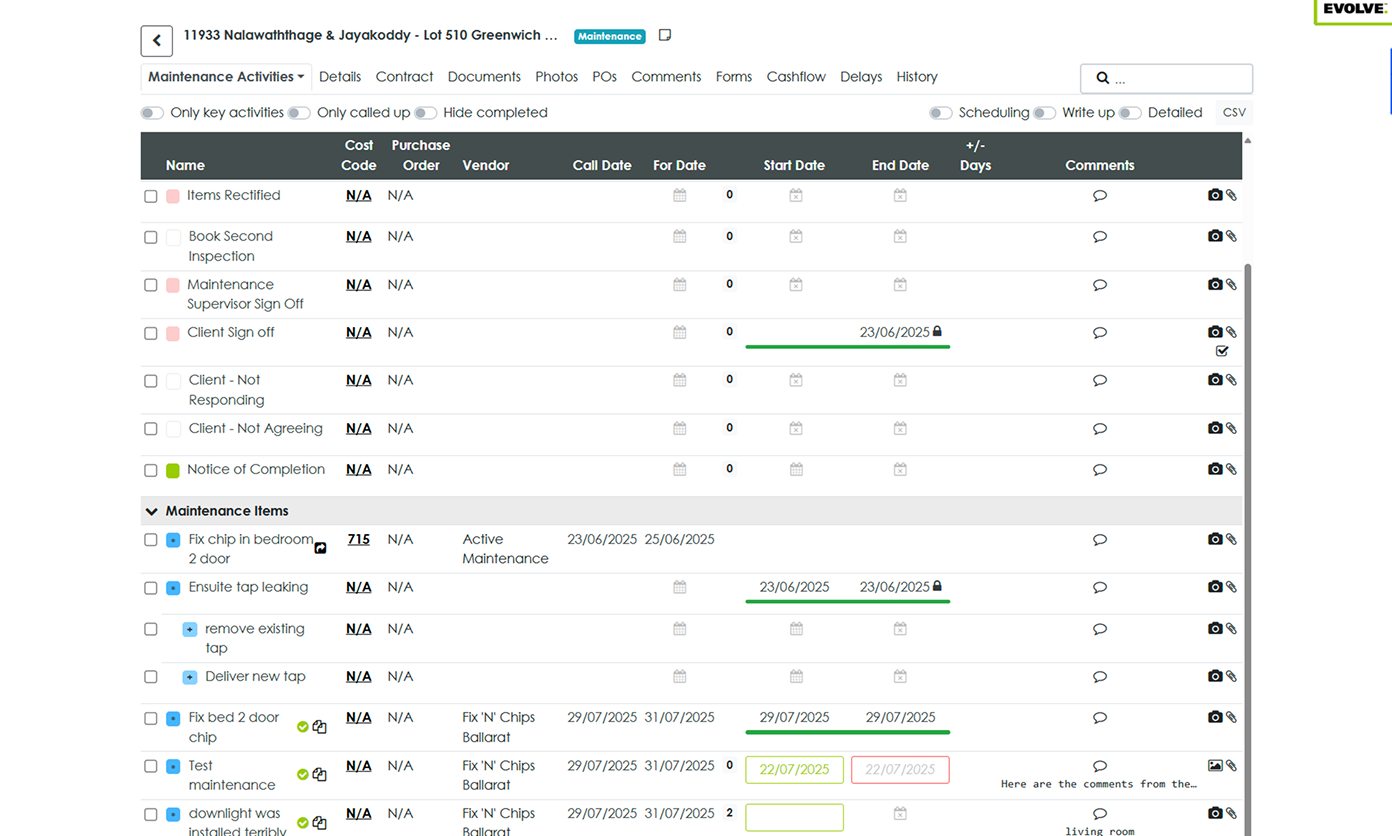1392x836 pixels.
Task: Open the Delays tab
Action: tap(861, 77)
